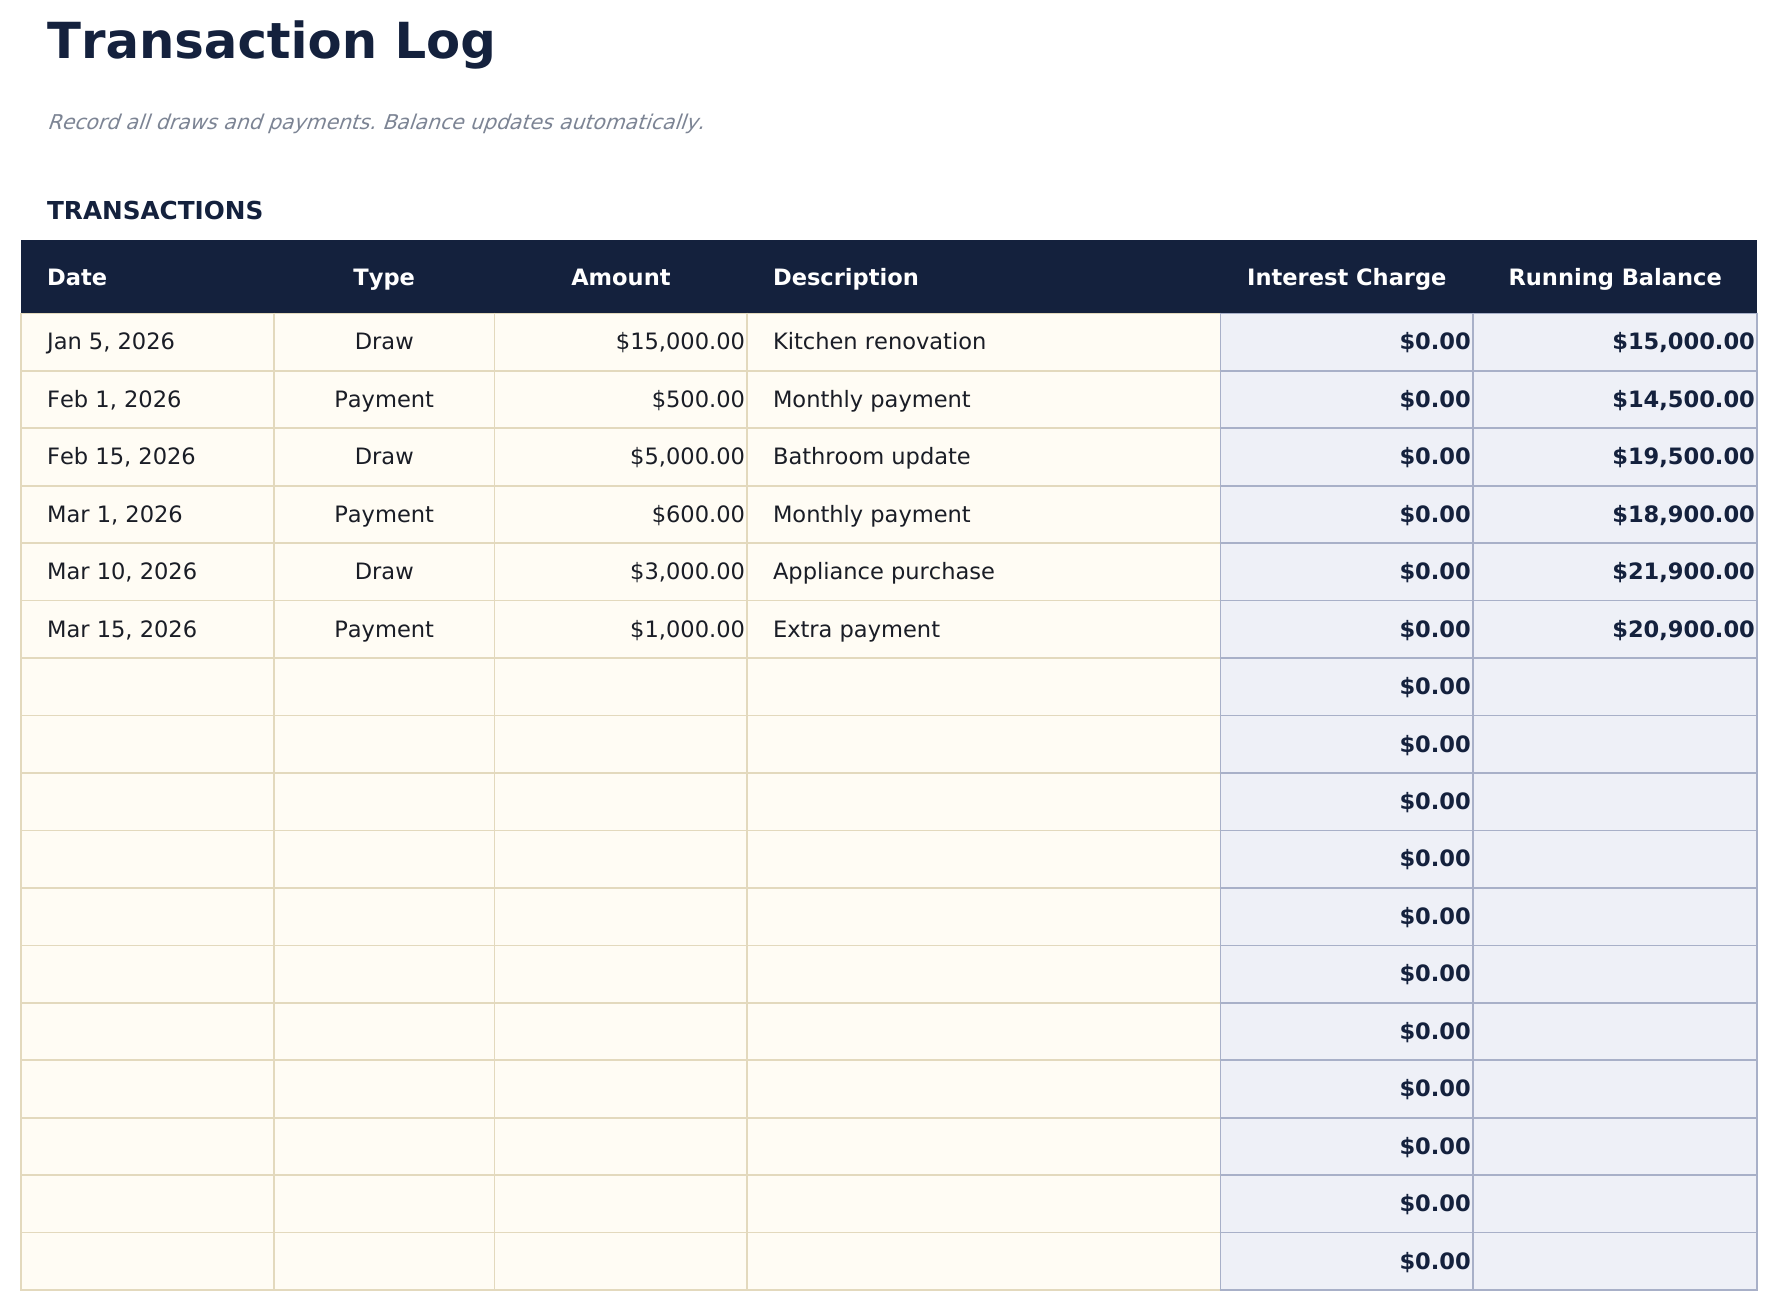Click the Date column header

76,277
